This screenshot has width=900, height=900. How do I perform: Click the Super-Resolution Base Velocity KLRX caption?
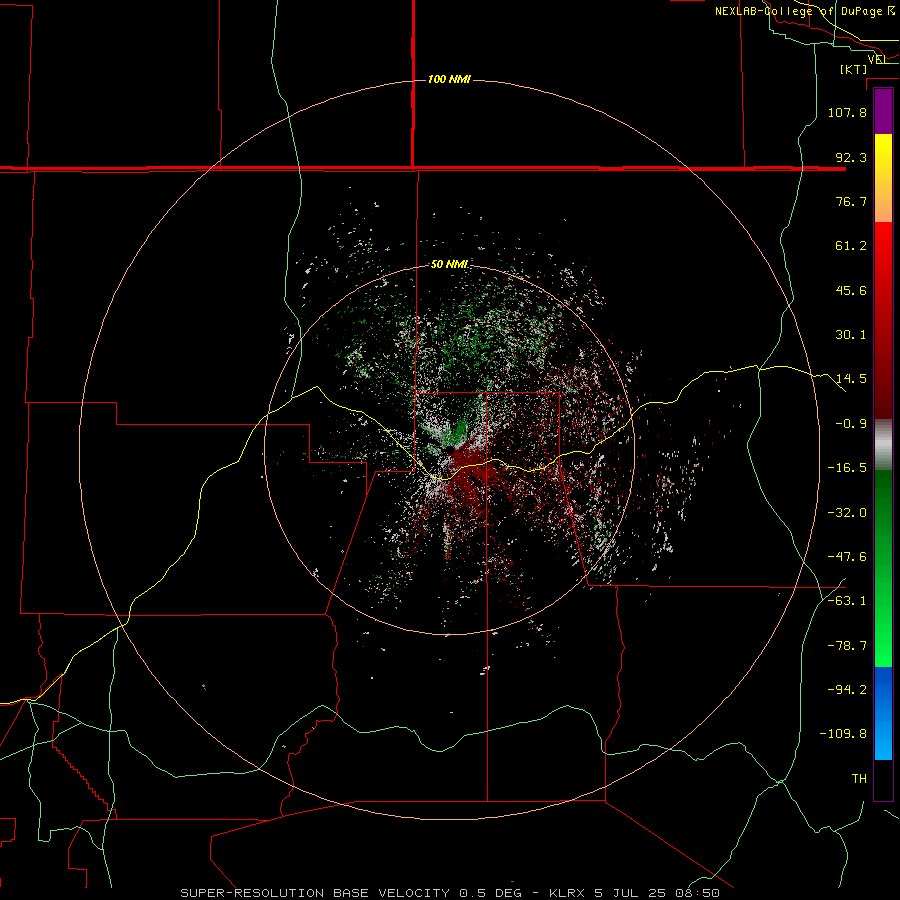450,893
